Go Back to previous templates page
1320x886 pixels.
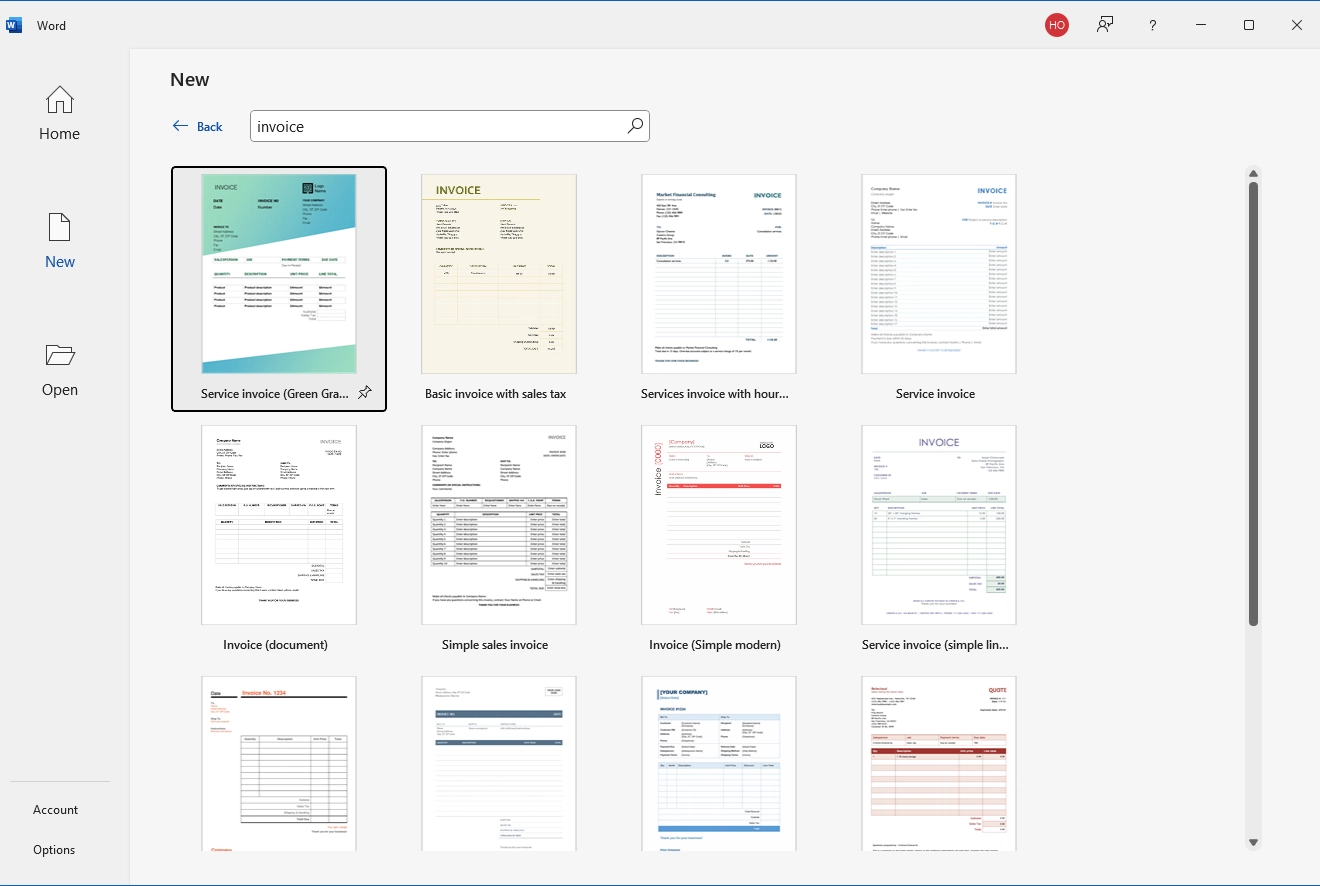tap(198, 126)
